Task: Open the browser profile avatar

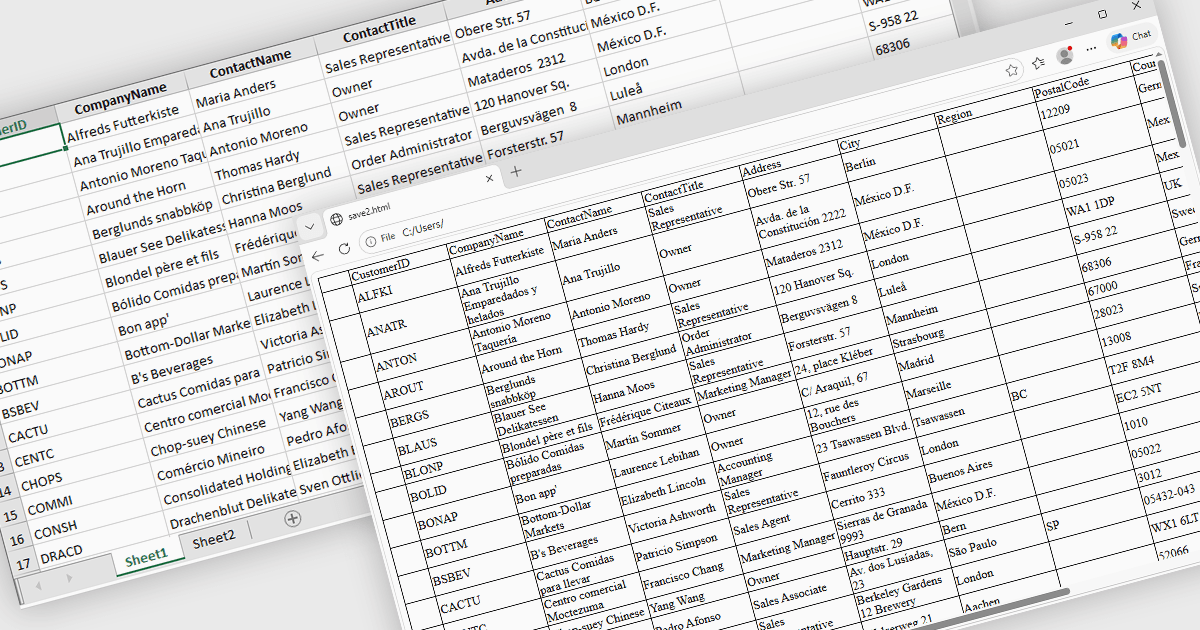Action: pos(1065,54)
